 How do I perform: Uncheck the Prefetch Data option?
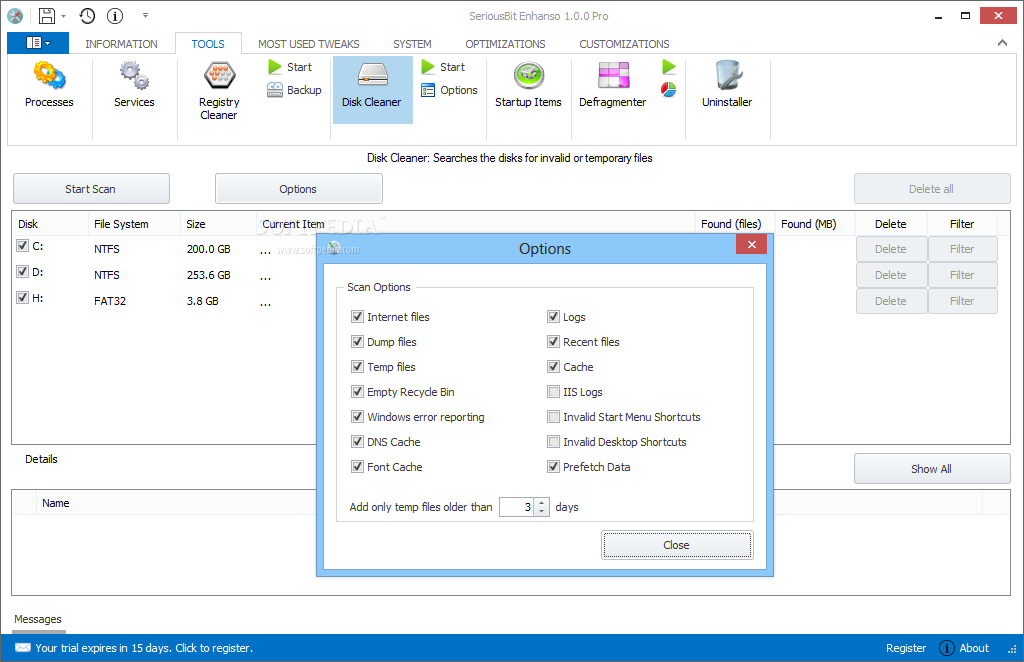point(553,467)
